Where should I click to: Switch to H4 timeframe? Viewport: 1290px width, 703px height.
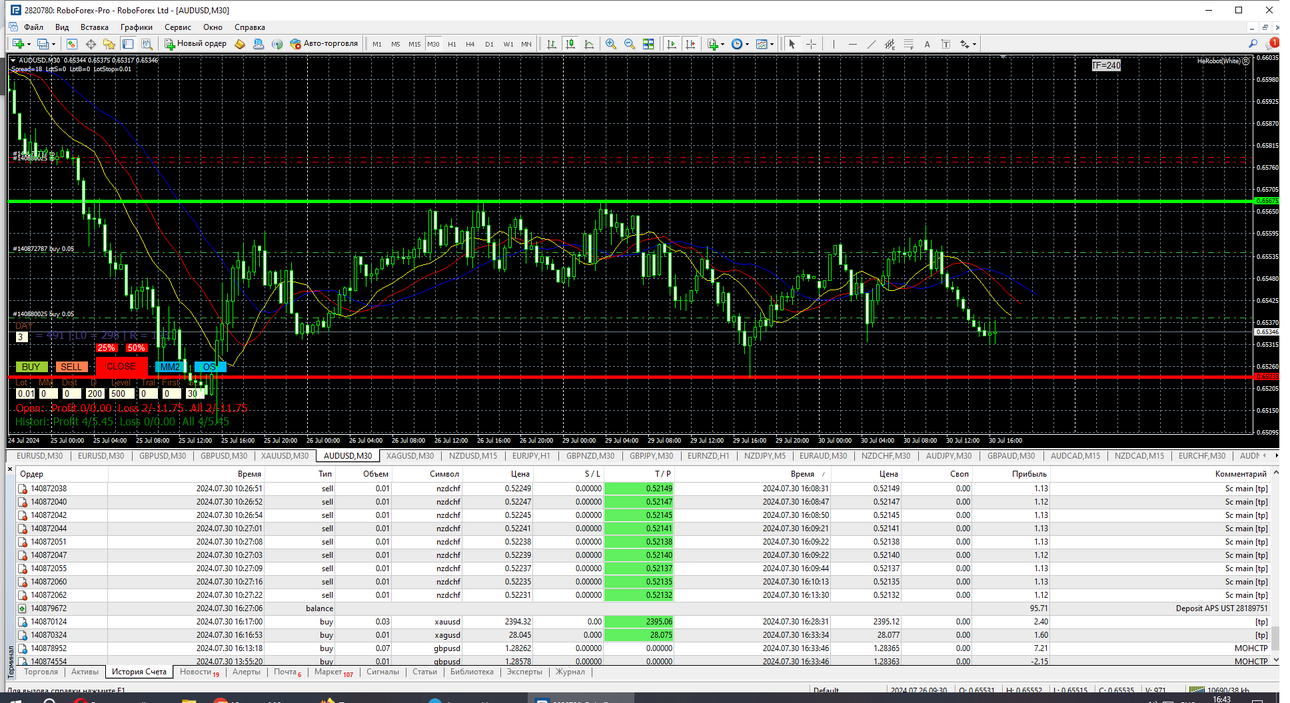(x=470, y=44)
